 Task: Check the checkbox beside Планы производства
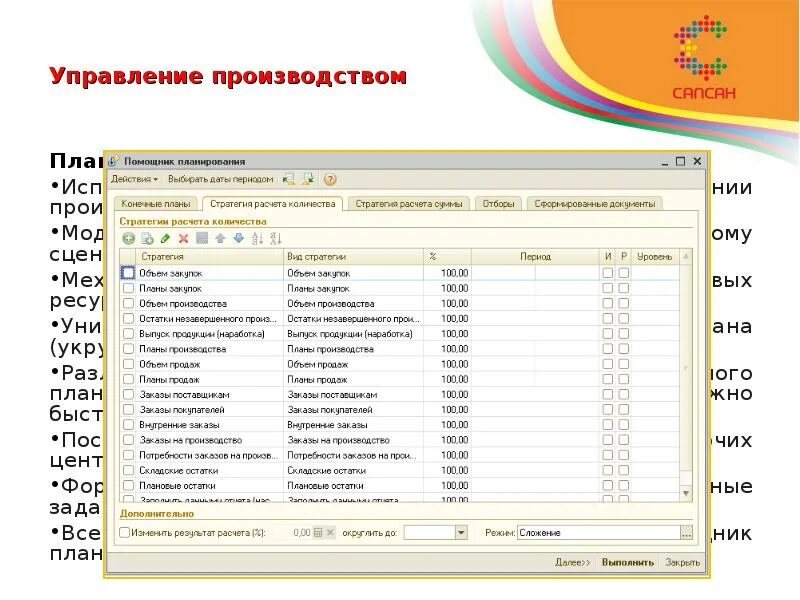pos(127,349)
